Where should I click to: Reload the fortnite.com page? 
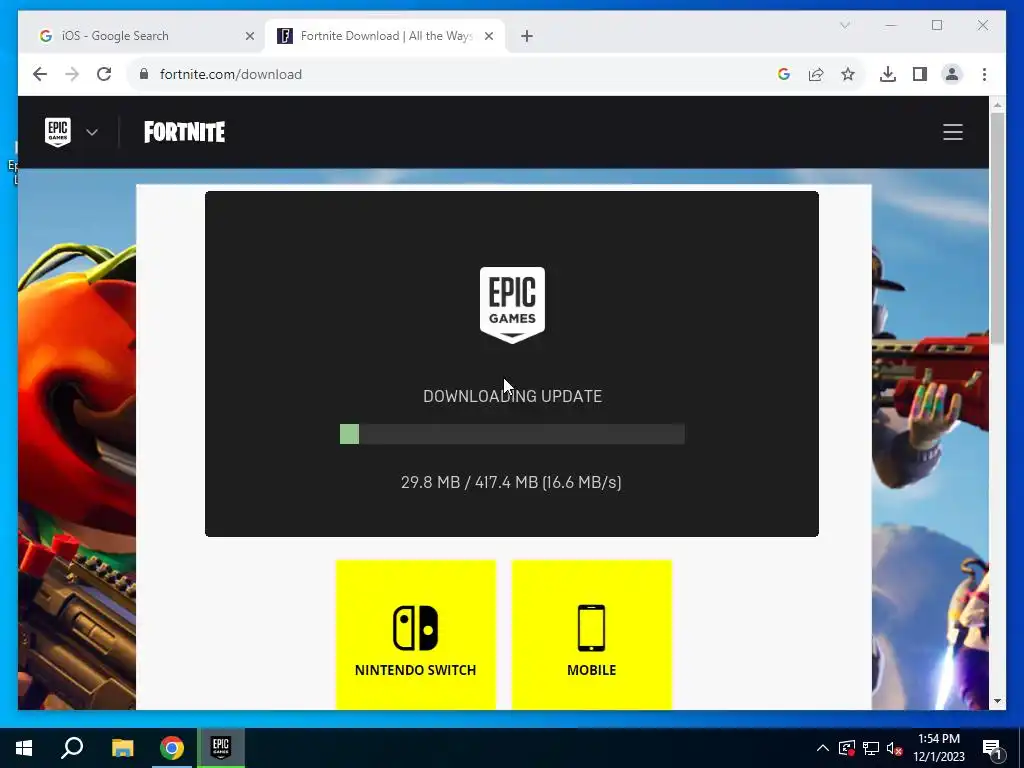click(104, 74)
